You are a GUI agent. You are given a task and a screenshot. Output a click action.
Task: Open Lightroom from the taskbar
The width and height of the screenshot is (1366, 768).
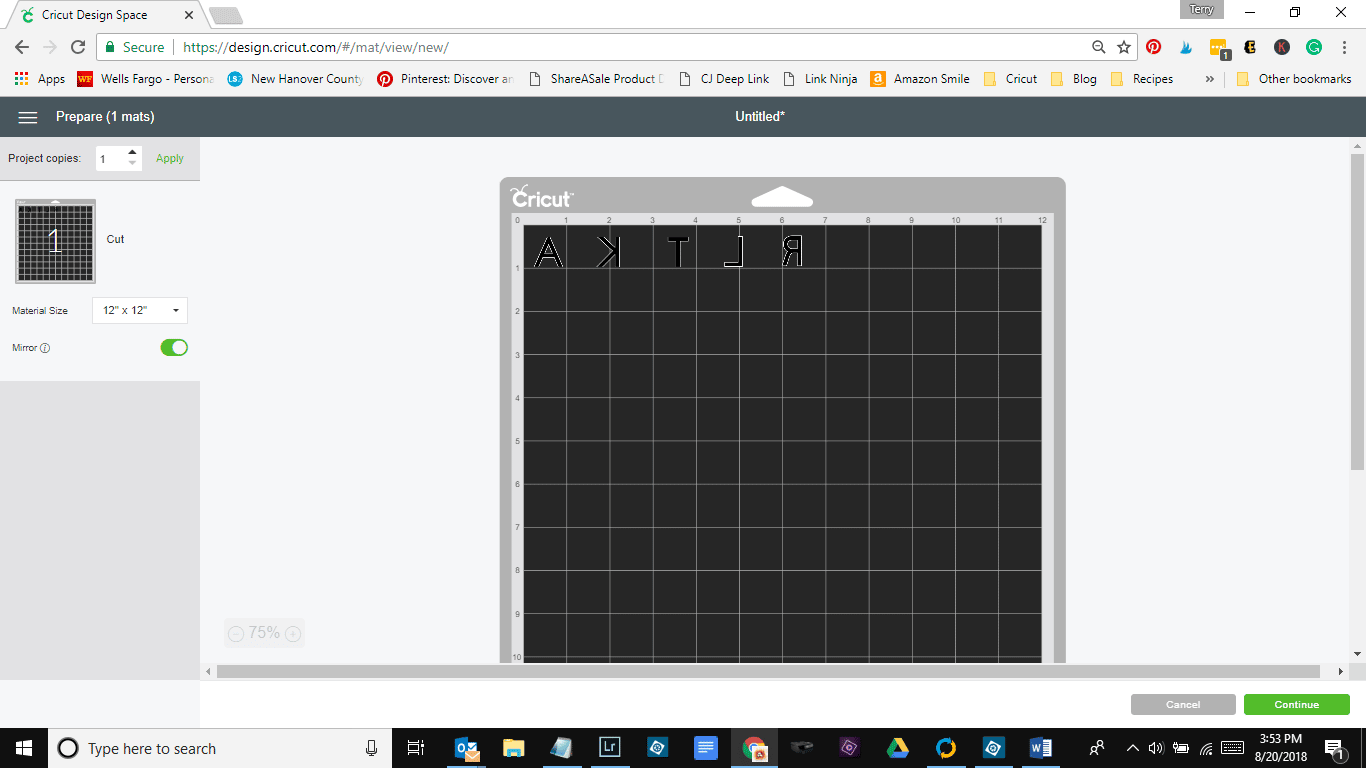609,747
